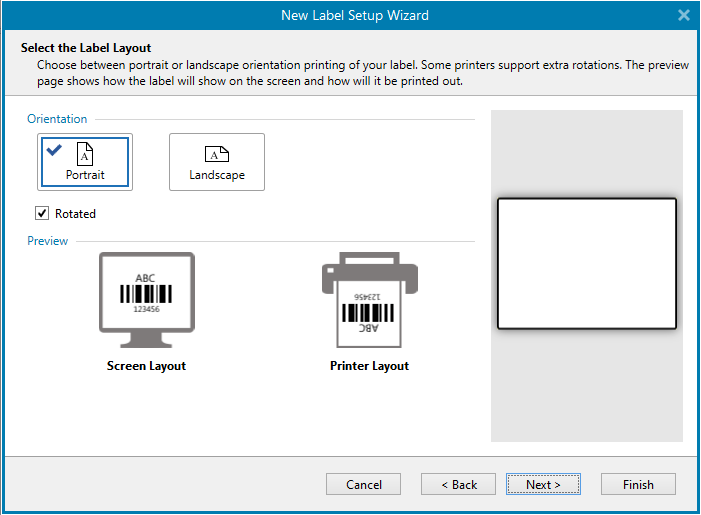Click the Rotated checkbox label text
The image size is (701, 515).
pos(75,213)
